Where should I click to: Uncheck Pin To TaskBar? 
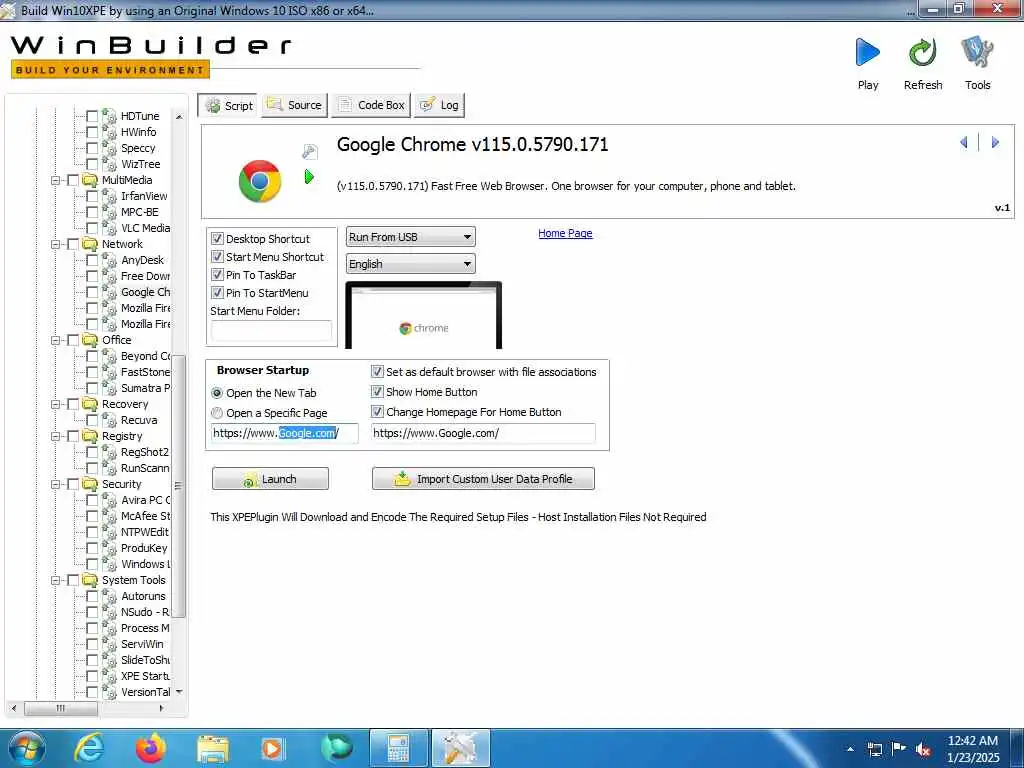217,275
